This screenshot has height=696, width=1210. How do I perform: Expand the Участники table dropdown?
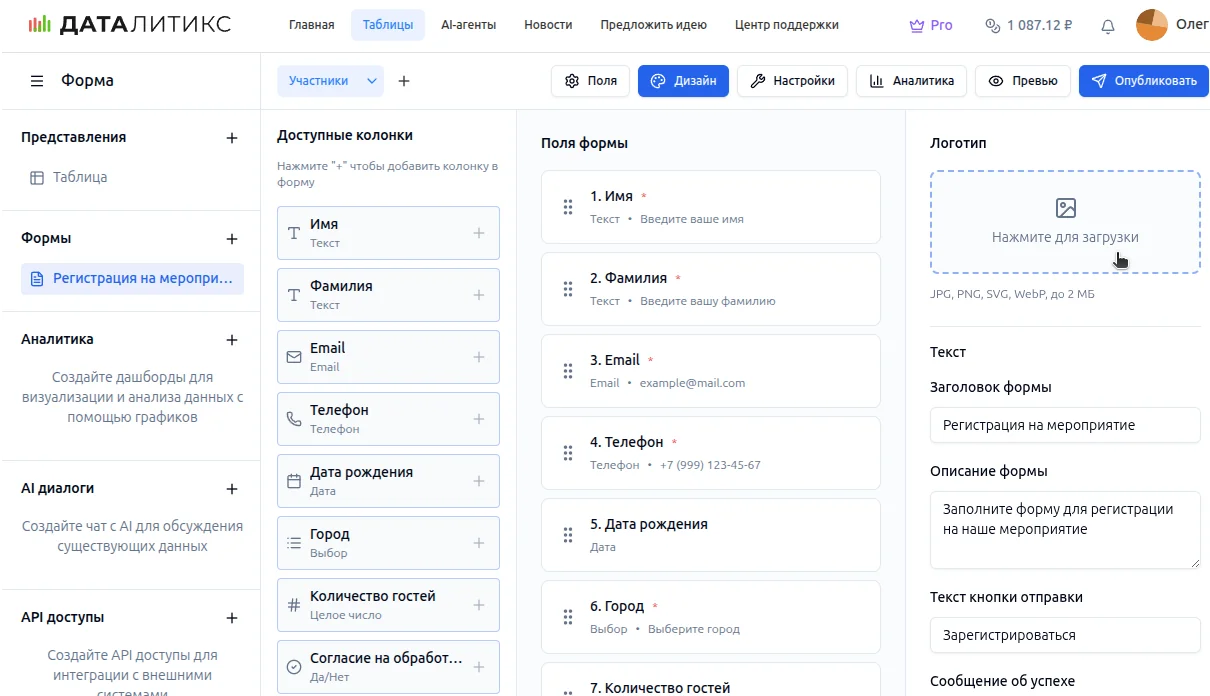click(372, 81)
